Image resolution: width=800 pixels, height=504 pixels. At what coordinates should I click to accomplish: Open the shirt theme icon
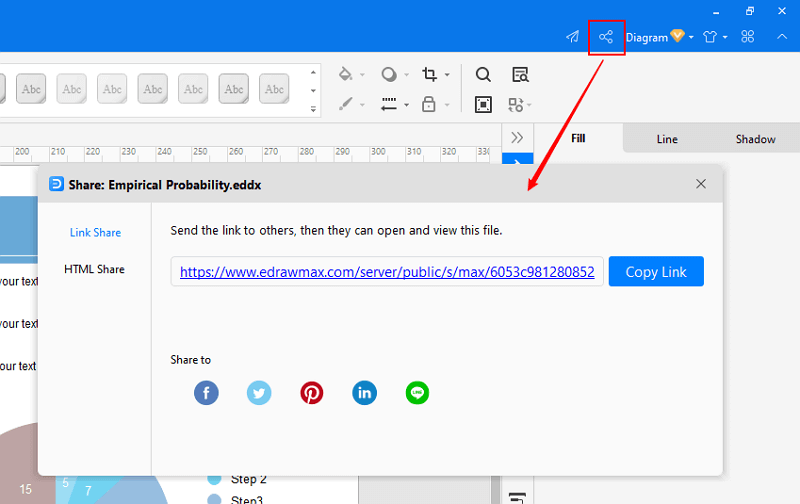pyautogui.click(x=710, y=37)
